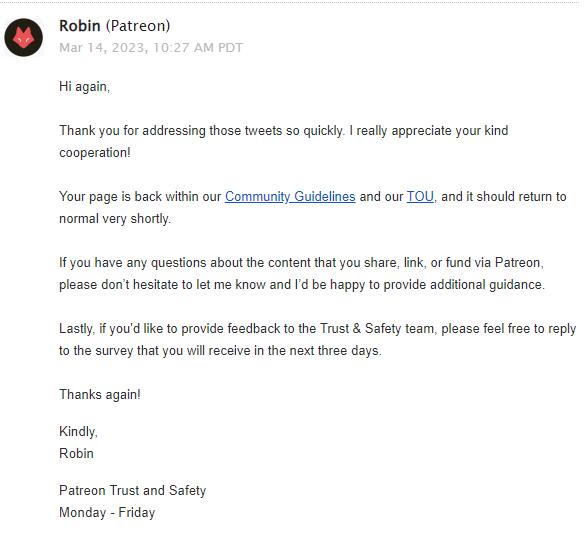Click the word 'cooperation!' in the message
The image size is (587, 546).
tap(95, 153)
